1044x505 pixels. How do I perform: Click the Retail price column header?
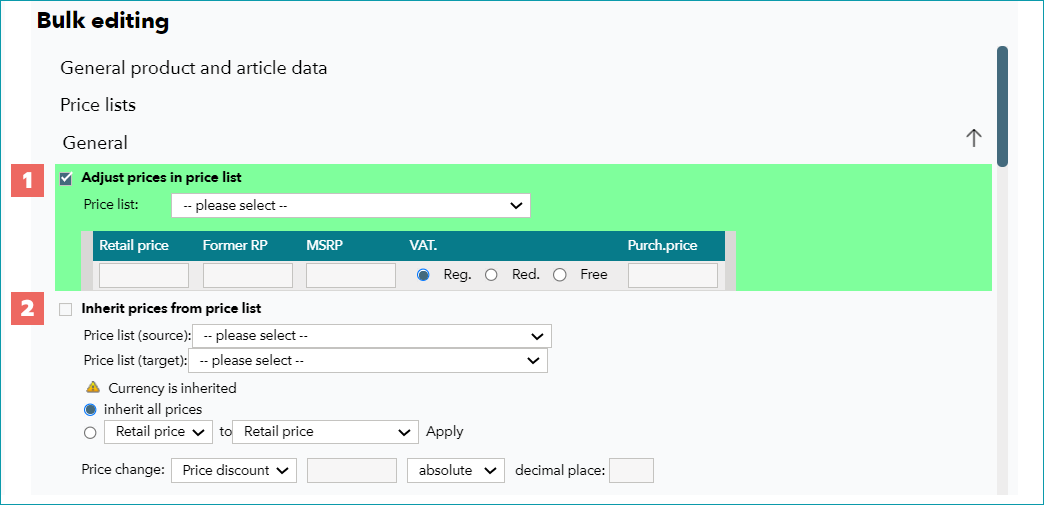134,246
